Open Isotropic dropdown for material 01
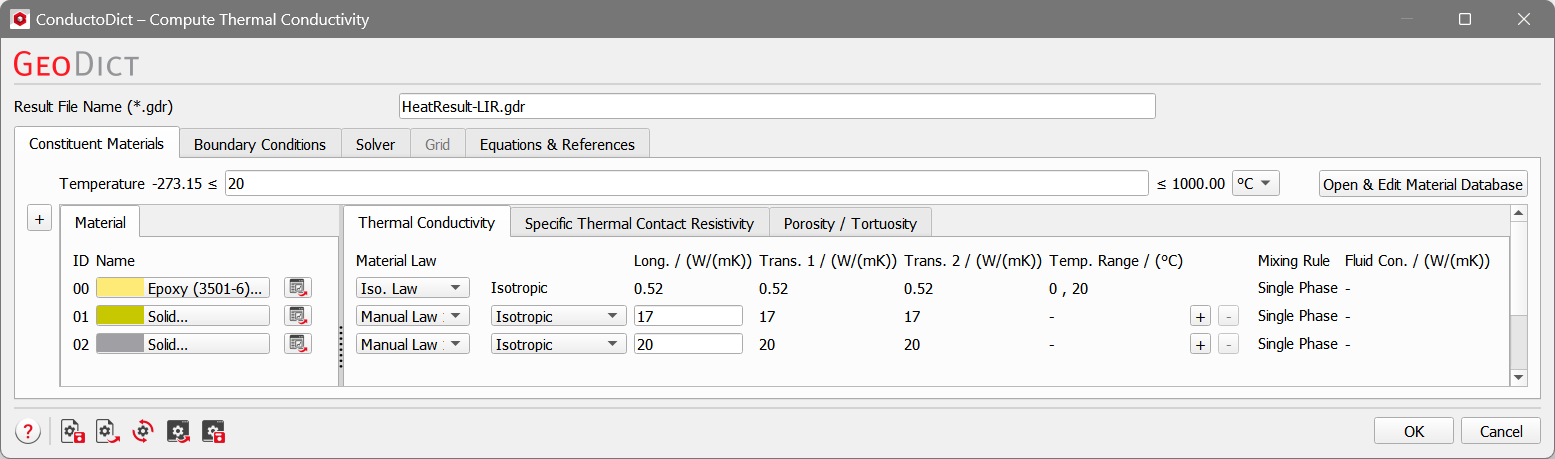The width and height of the screenshot is (1555, 459). point(558,316)
